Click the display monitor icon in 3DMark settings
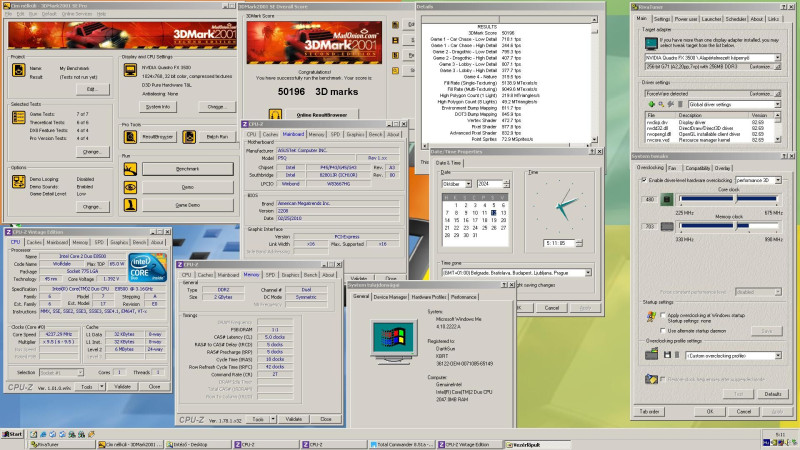The width and height of the screenshot is (800, 450). coord(130,69)
